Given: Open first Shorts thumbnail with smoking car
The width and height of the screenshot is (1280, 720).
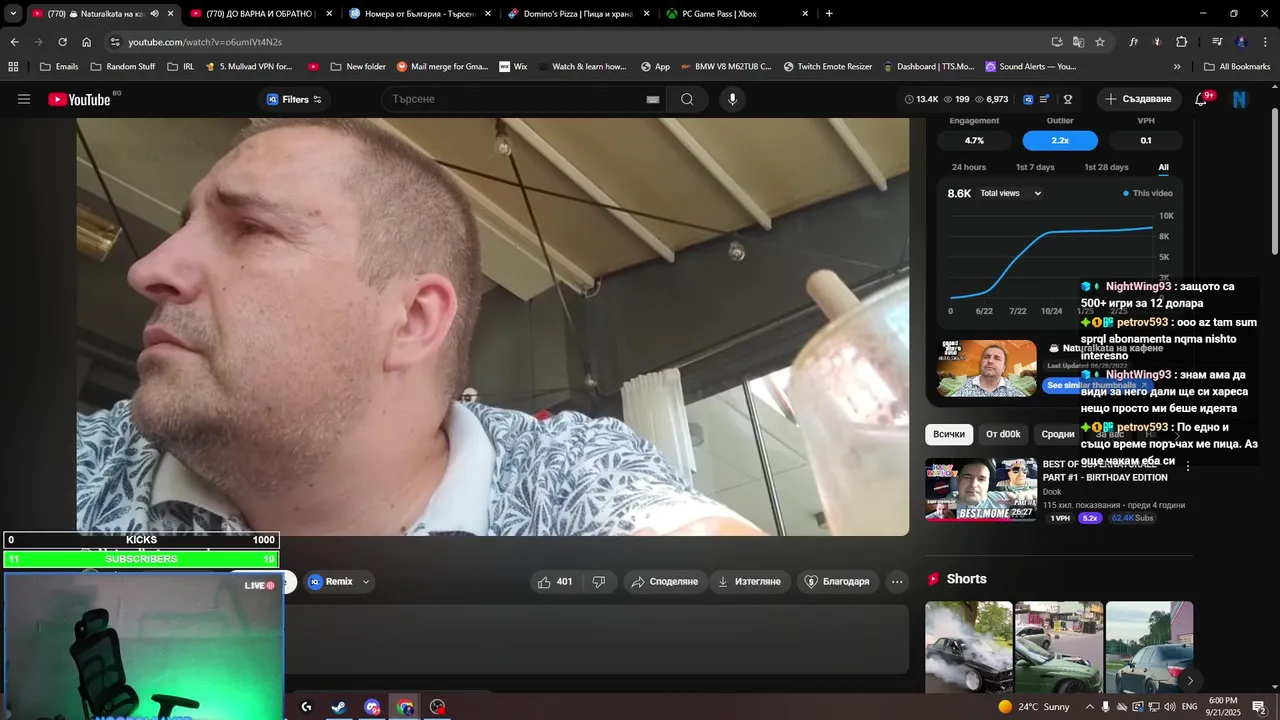Looking at the screenshot, I should pyautogui.click(x=968, y=646).
